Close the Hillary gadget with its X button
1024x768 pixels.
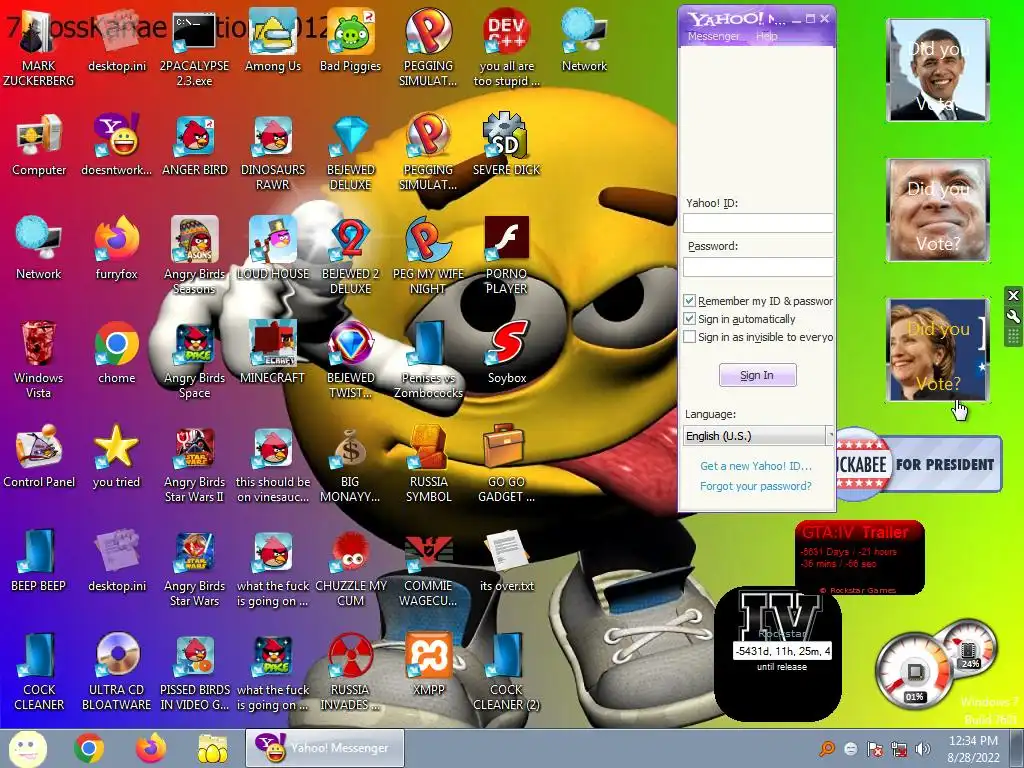[1013, 295]
